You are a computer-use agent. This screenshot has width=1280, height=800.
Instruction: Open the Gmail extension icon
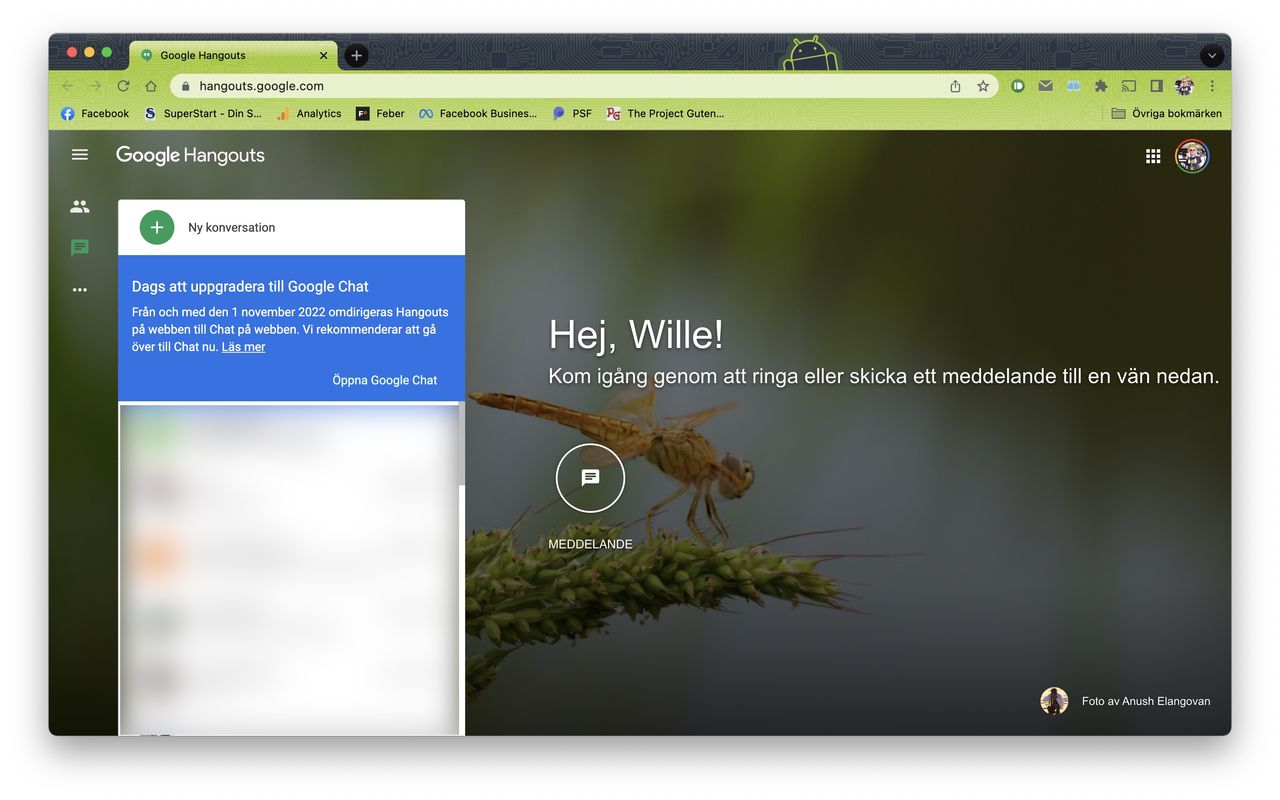(1045, 86)
